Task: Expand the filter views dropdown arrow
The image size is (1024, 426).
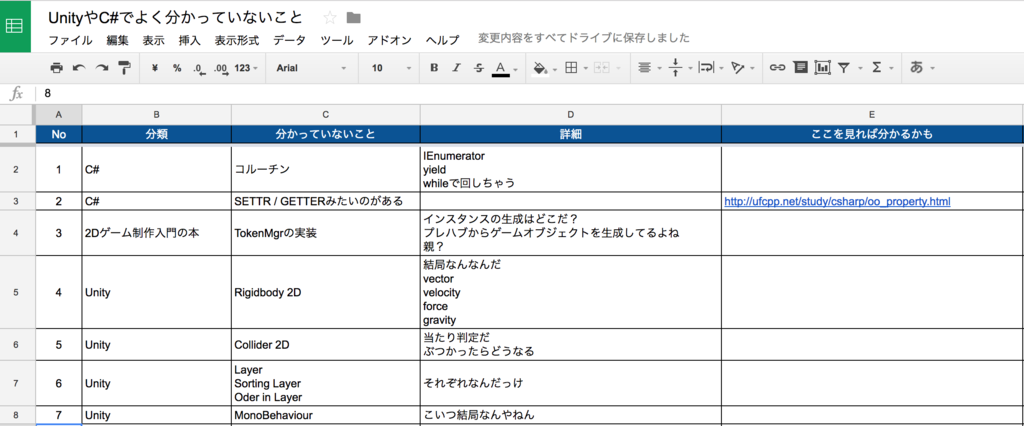Action: (x=860, y=69)
